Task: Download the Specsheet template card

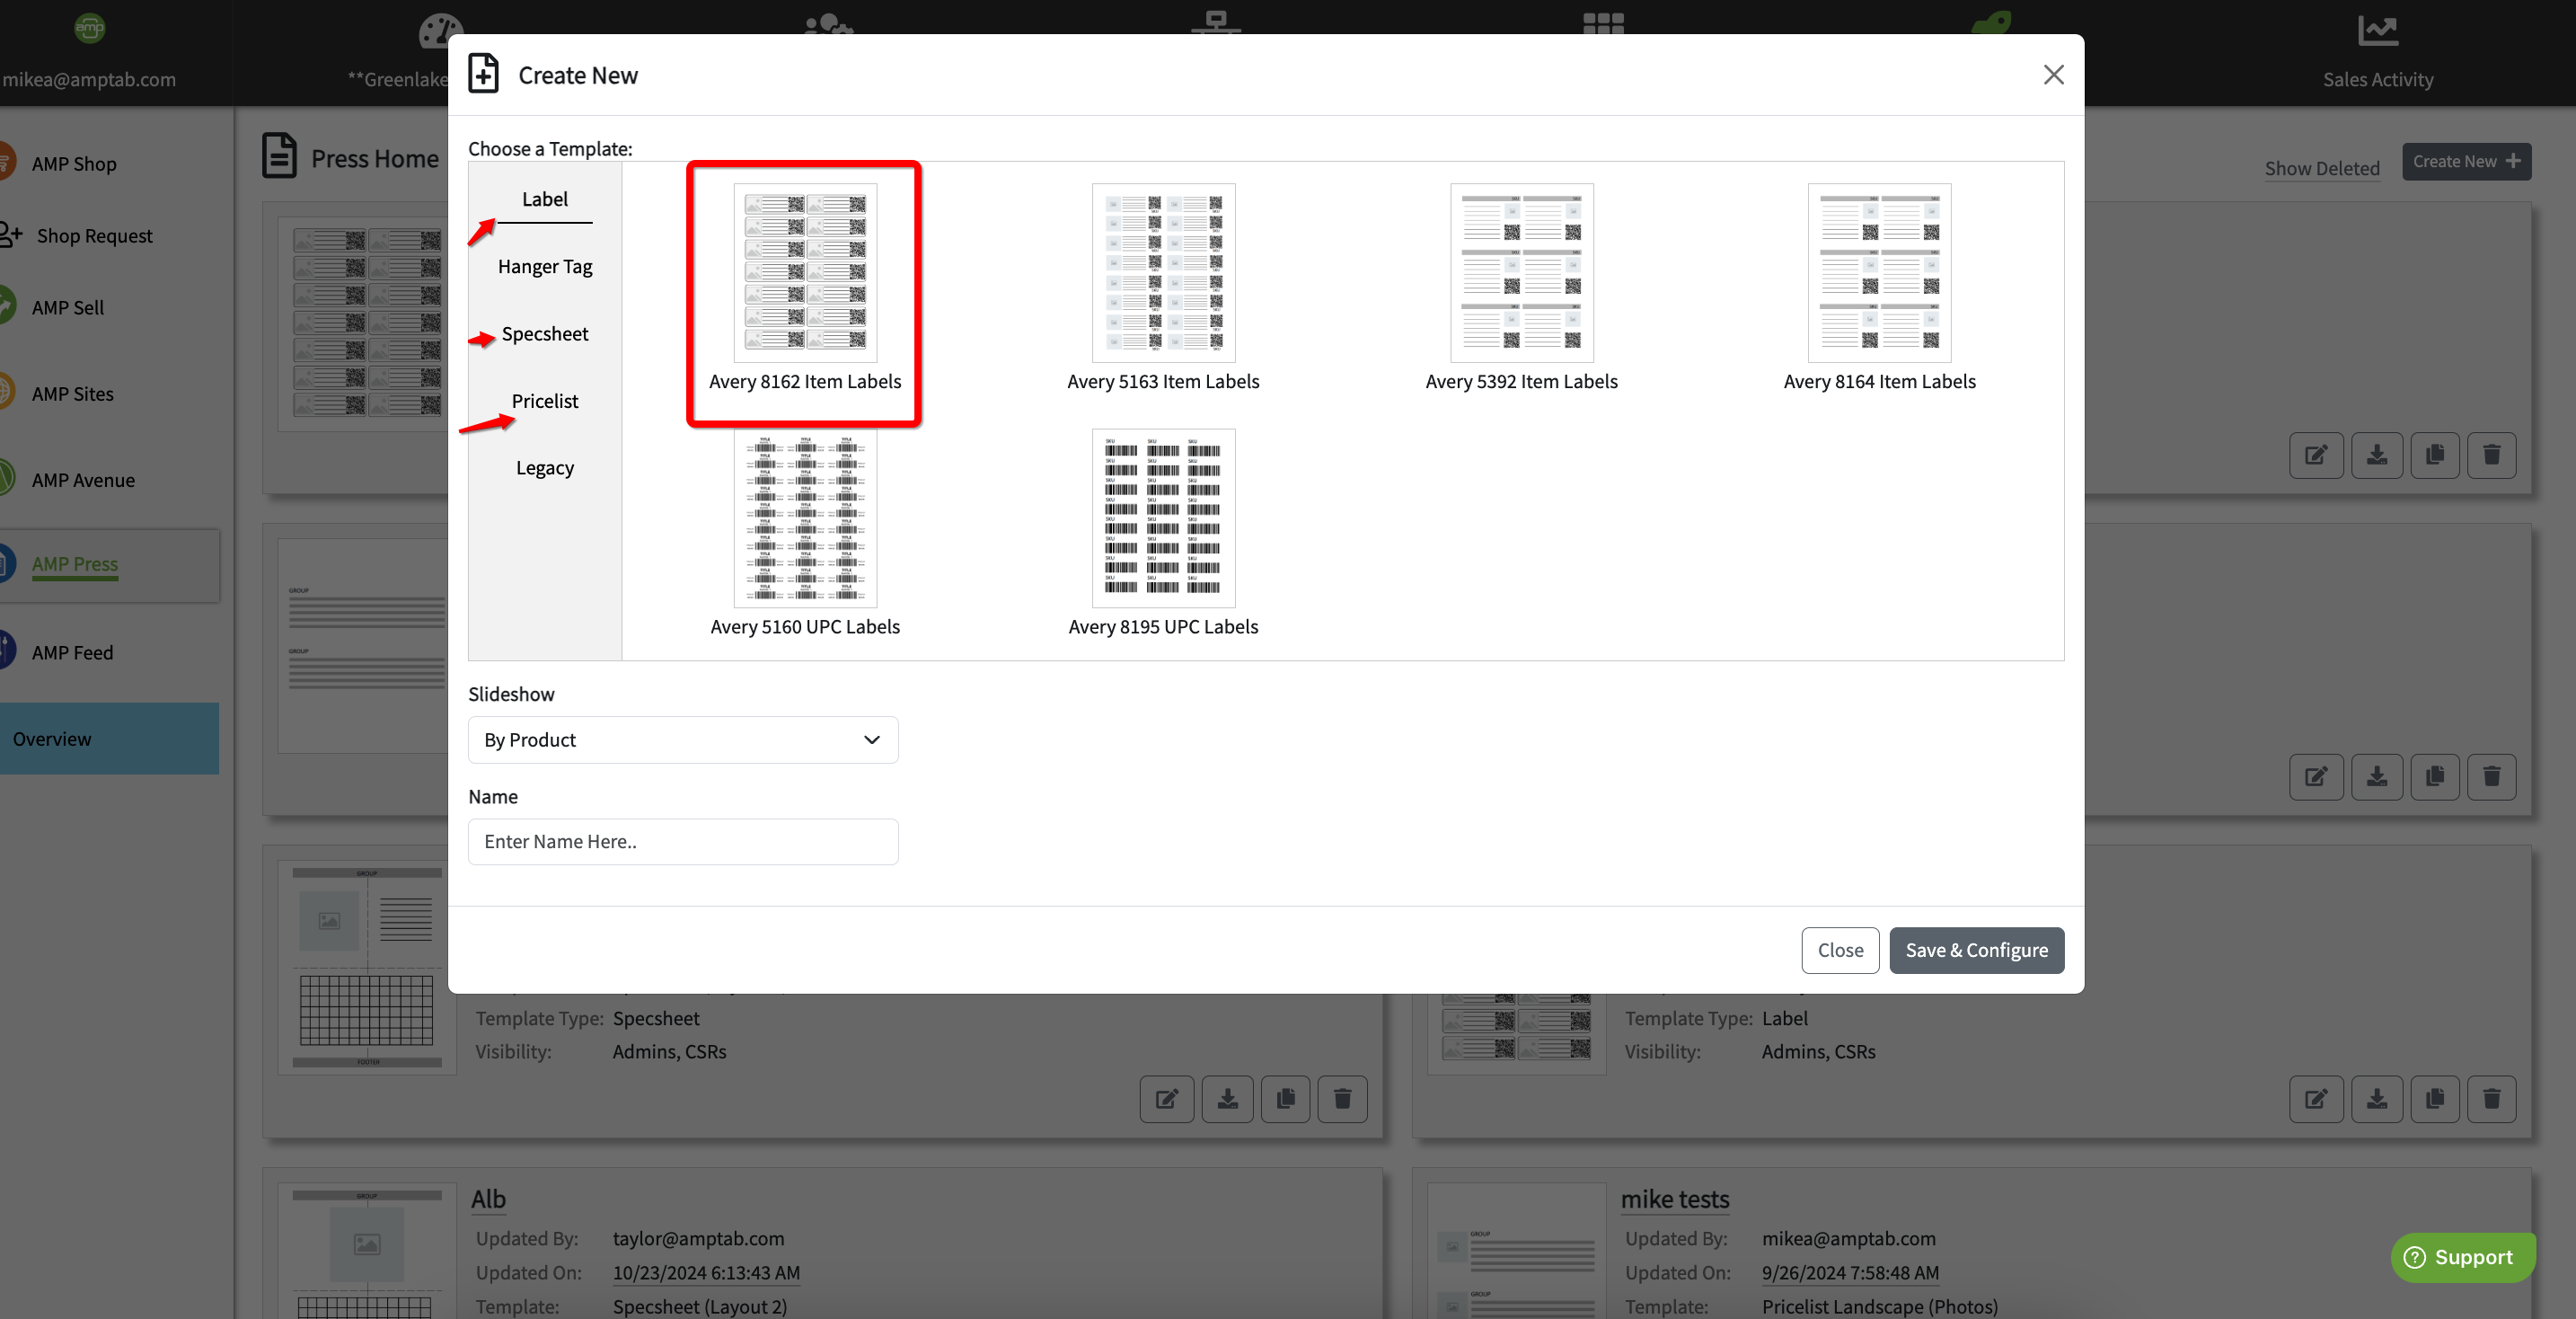Action: [1227, 1099]
